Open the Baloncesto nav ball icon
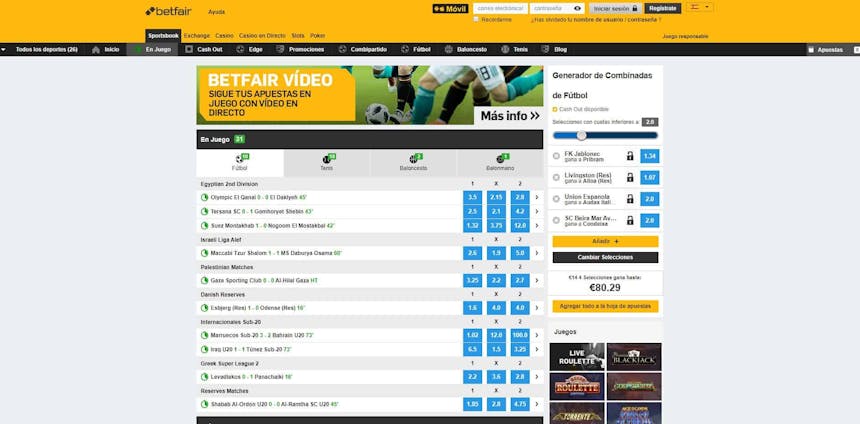This screenshot has height=424, width=860. click(x=449, y=49)
